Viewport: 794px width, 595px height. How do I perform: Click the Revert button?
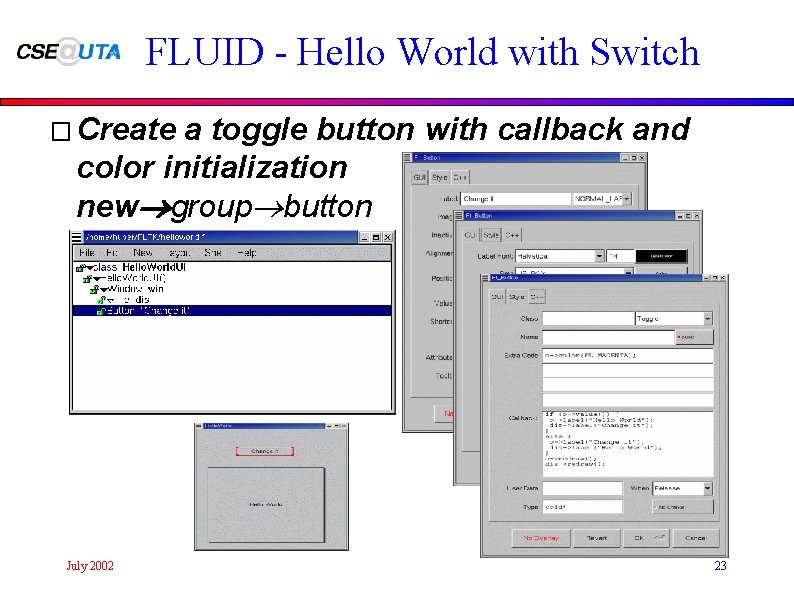click(597, 538)
